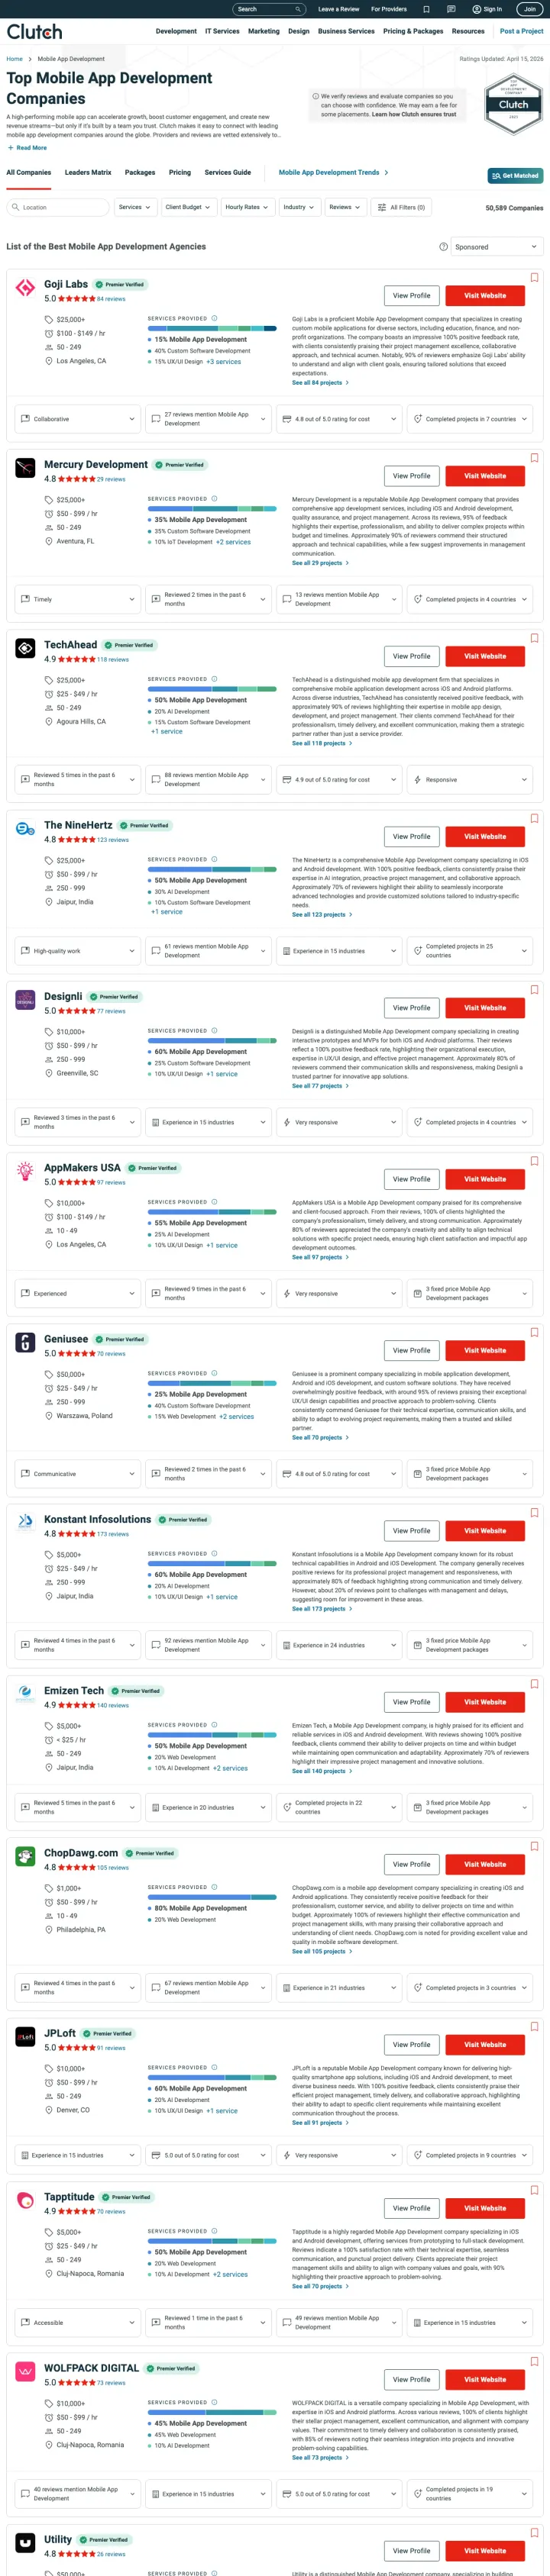Open the header bookmarks icon
This screenshot has width=550, height=2576.
426,9
